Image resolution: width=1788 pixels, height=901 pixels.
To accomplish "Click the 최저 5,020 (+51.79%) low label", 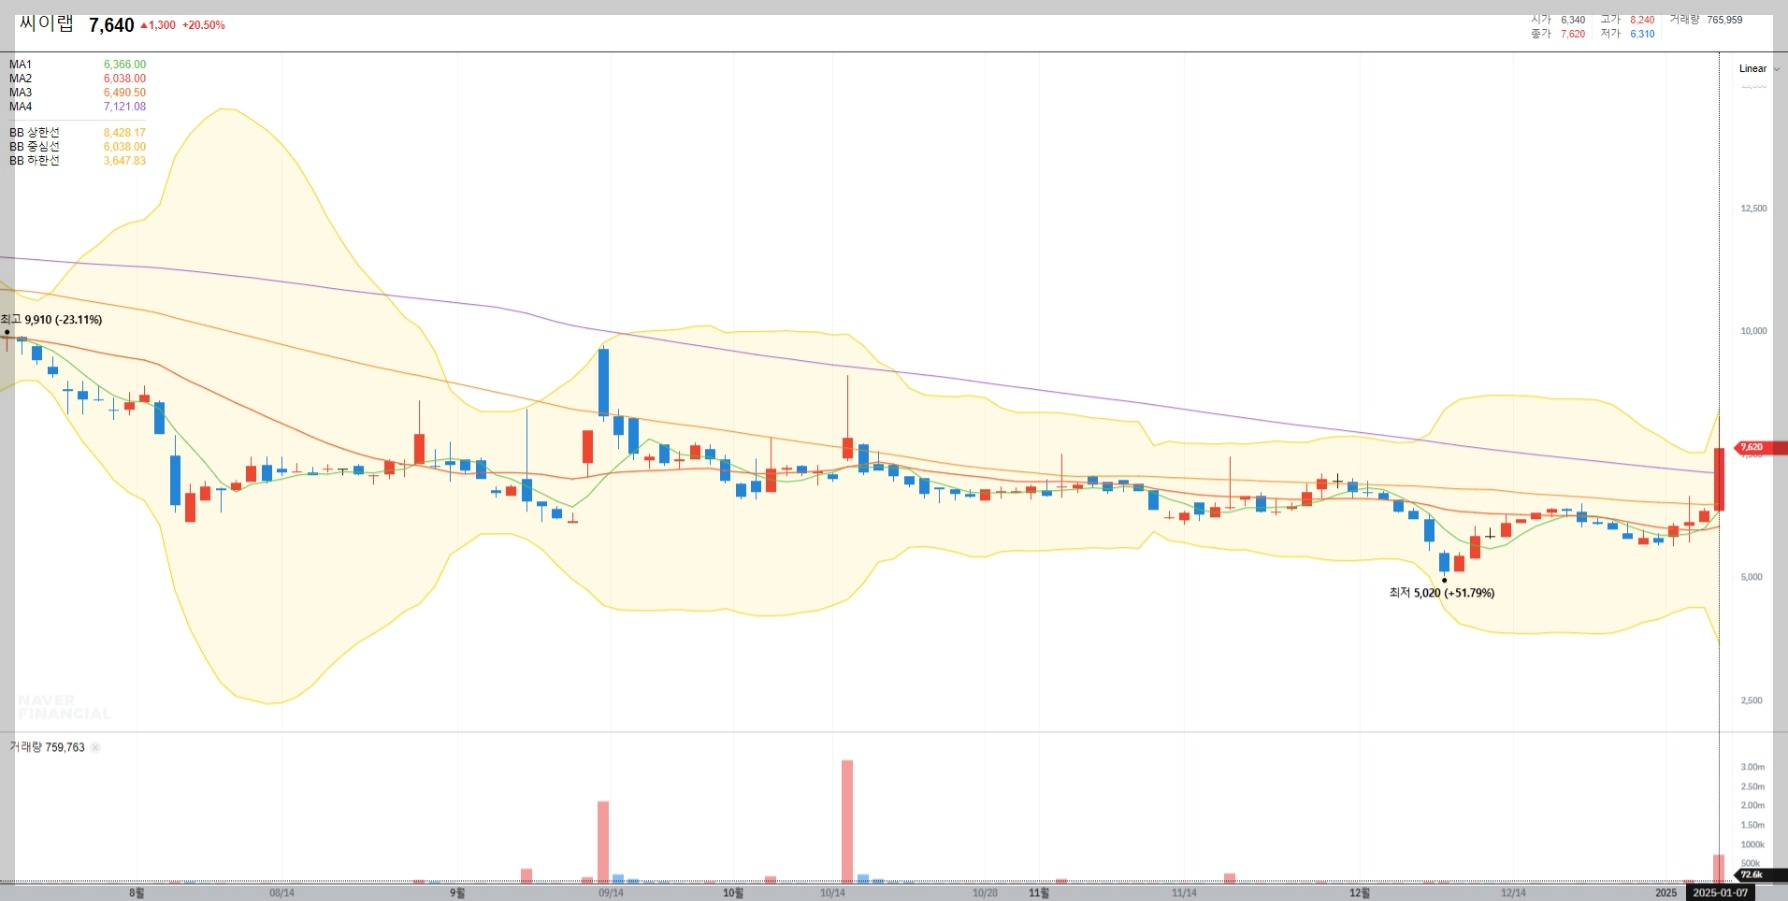I will (x=1441, y=593).
